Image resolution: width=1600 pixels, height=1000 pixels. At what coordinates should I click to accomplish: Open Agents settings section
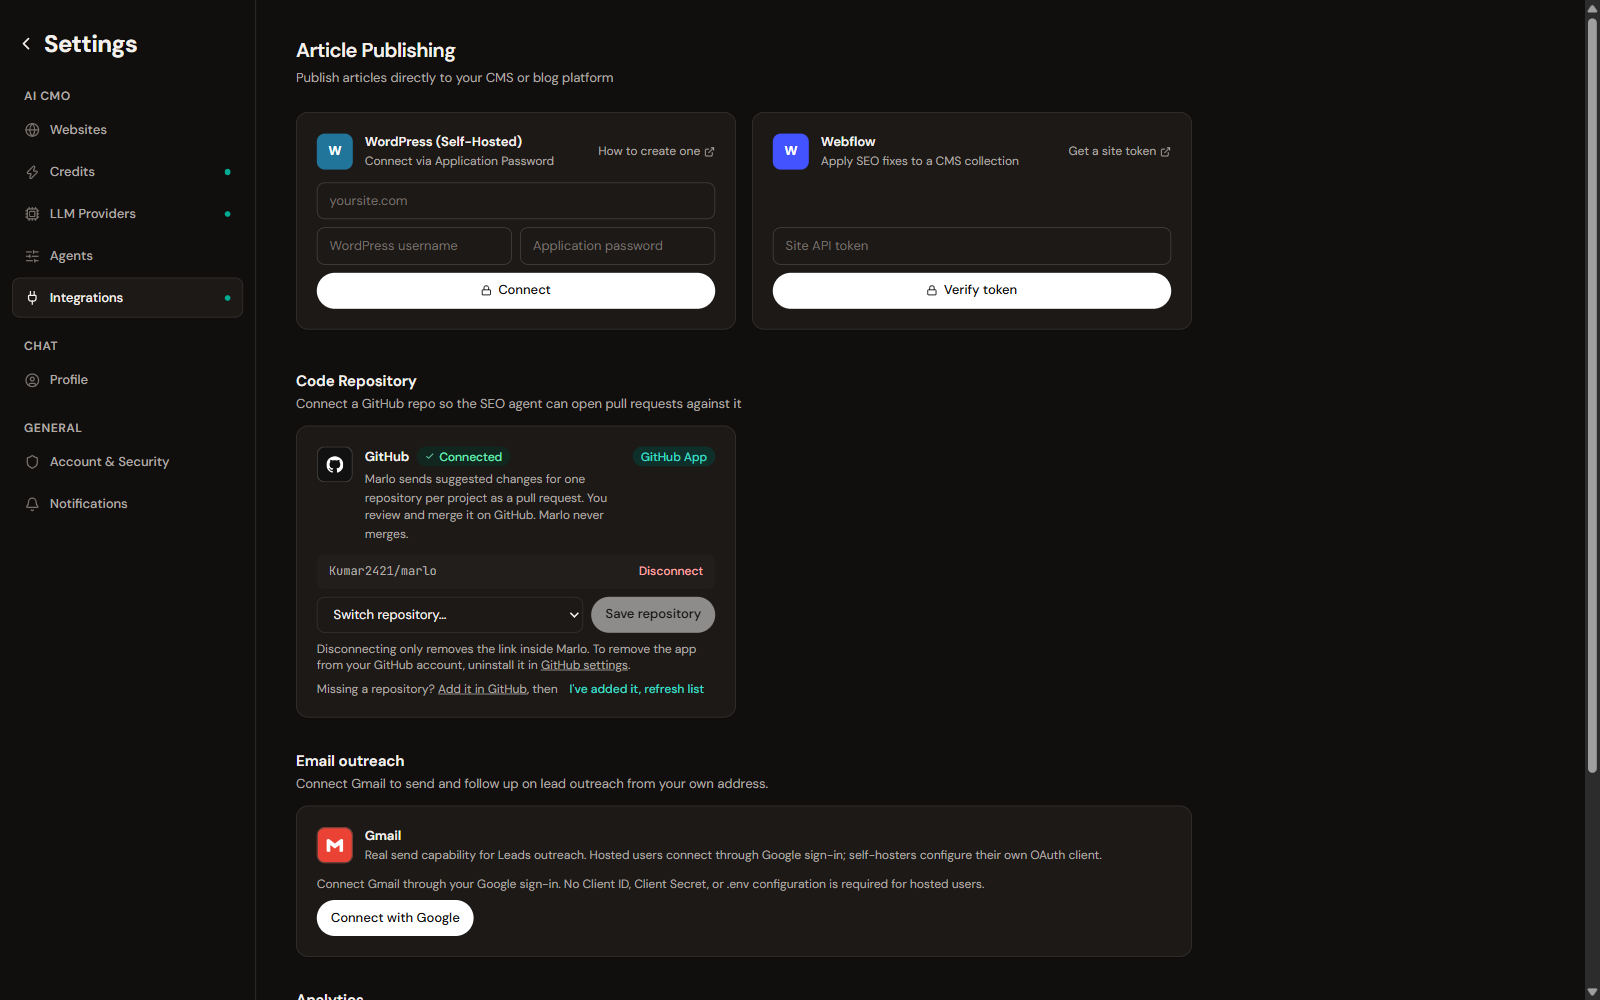(127, 256)
